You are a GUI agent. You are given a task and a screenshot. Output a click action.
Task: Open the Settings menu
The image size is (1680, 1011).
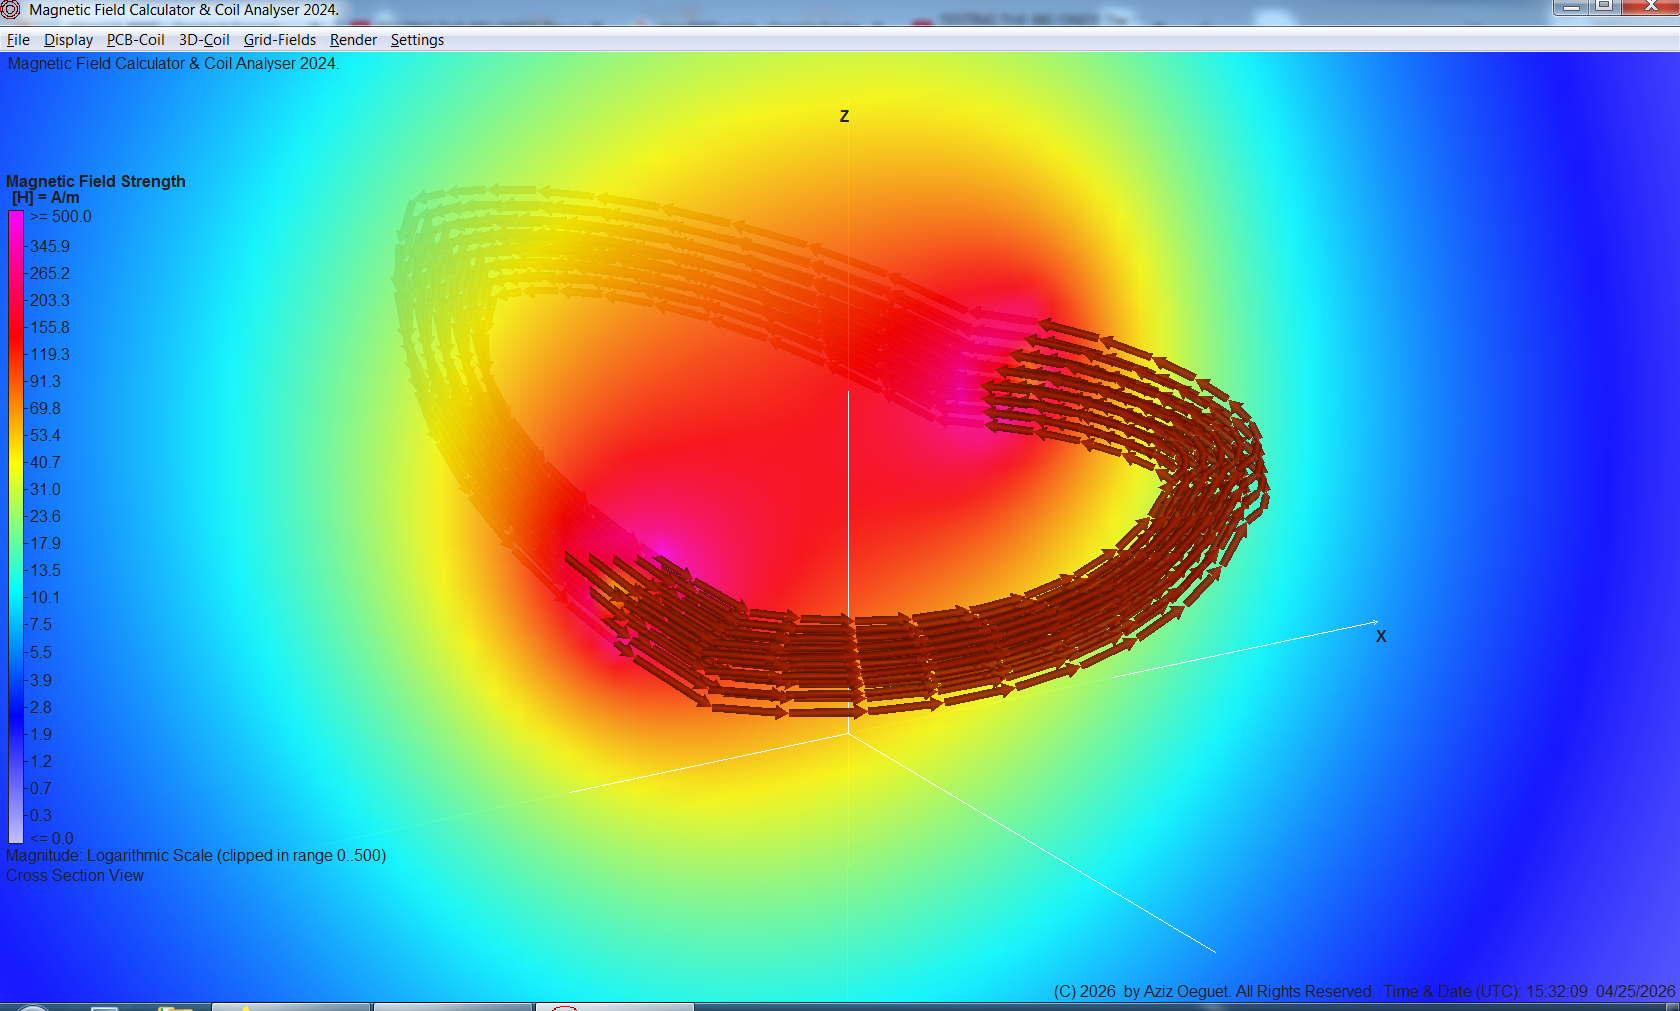pyautogui.click(x=417, y=40)
